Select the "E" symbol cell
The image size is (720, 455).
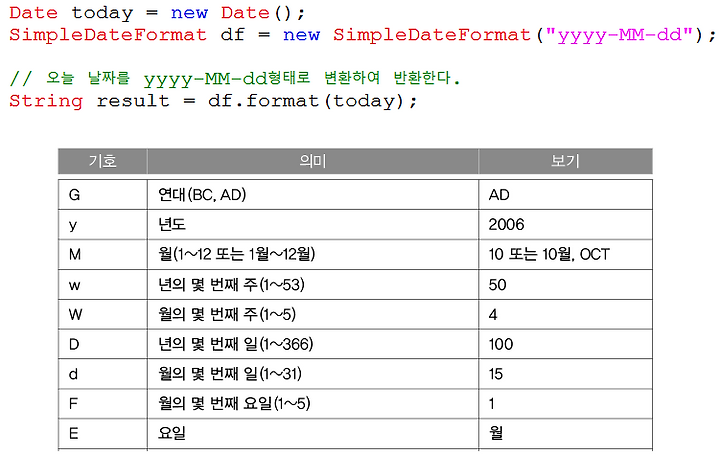(x=102, y=433)
